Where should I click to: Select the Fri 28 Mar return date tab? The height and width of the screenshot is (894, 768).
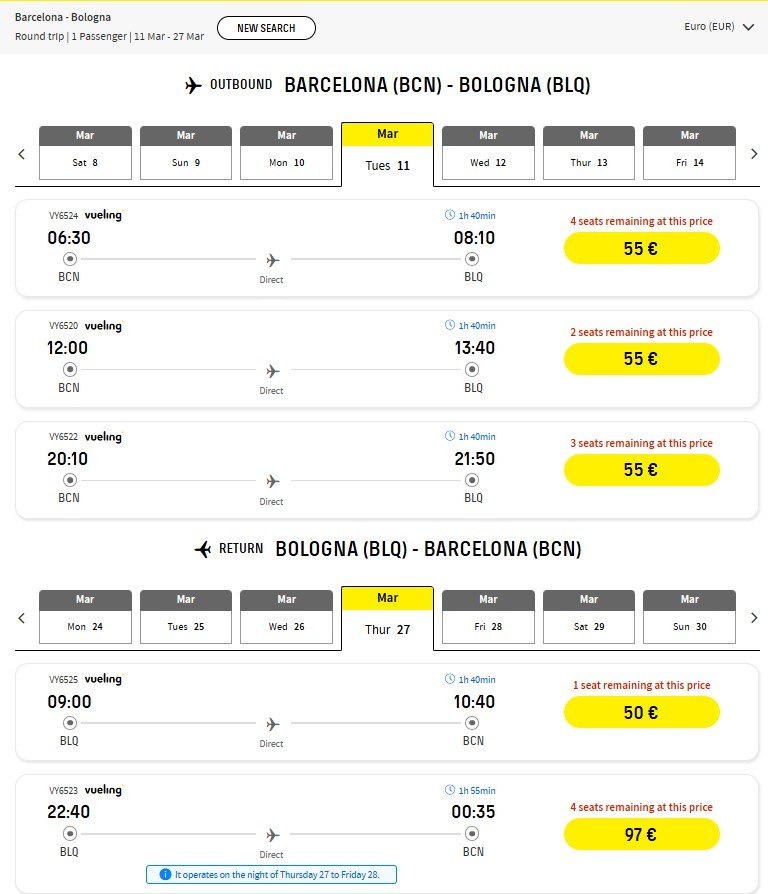coord(488,617)
